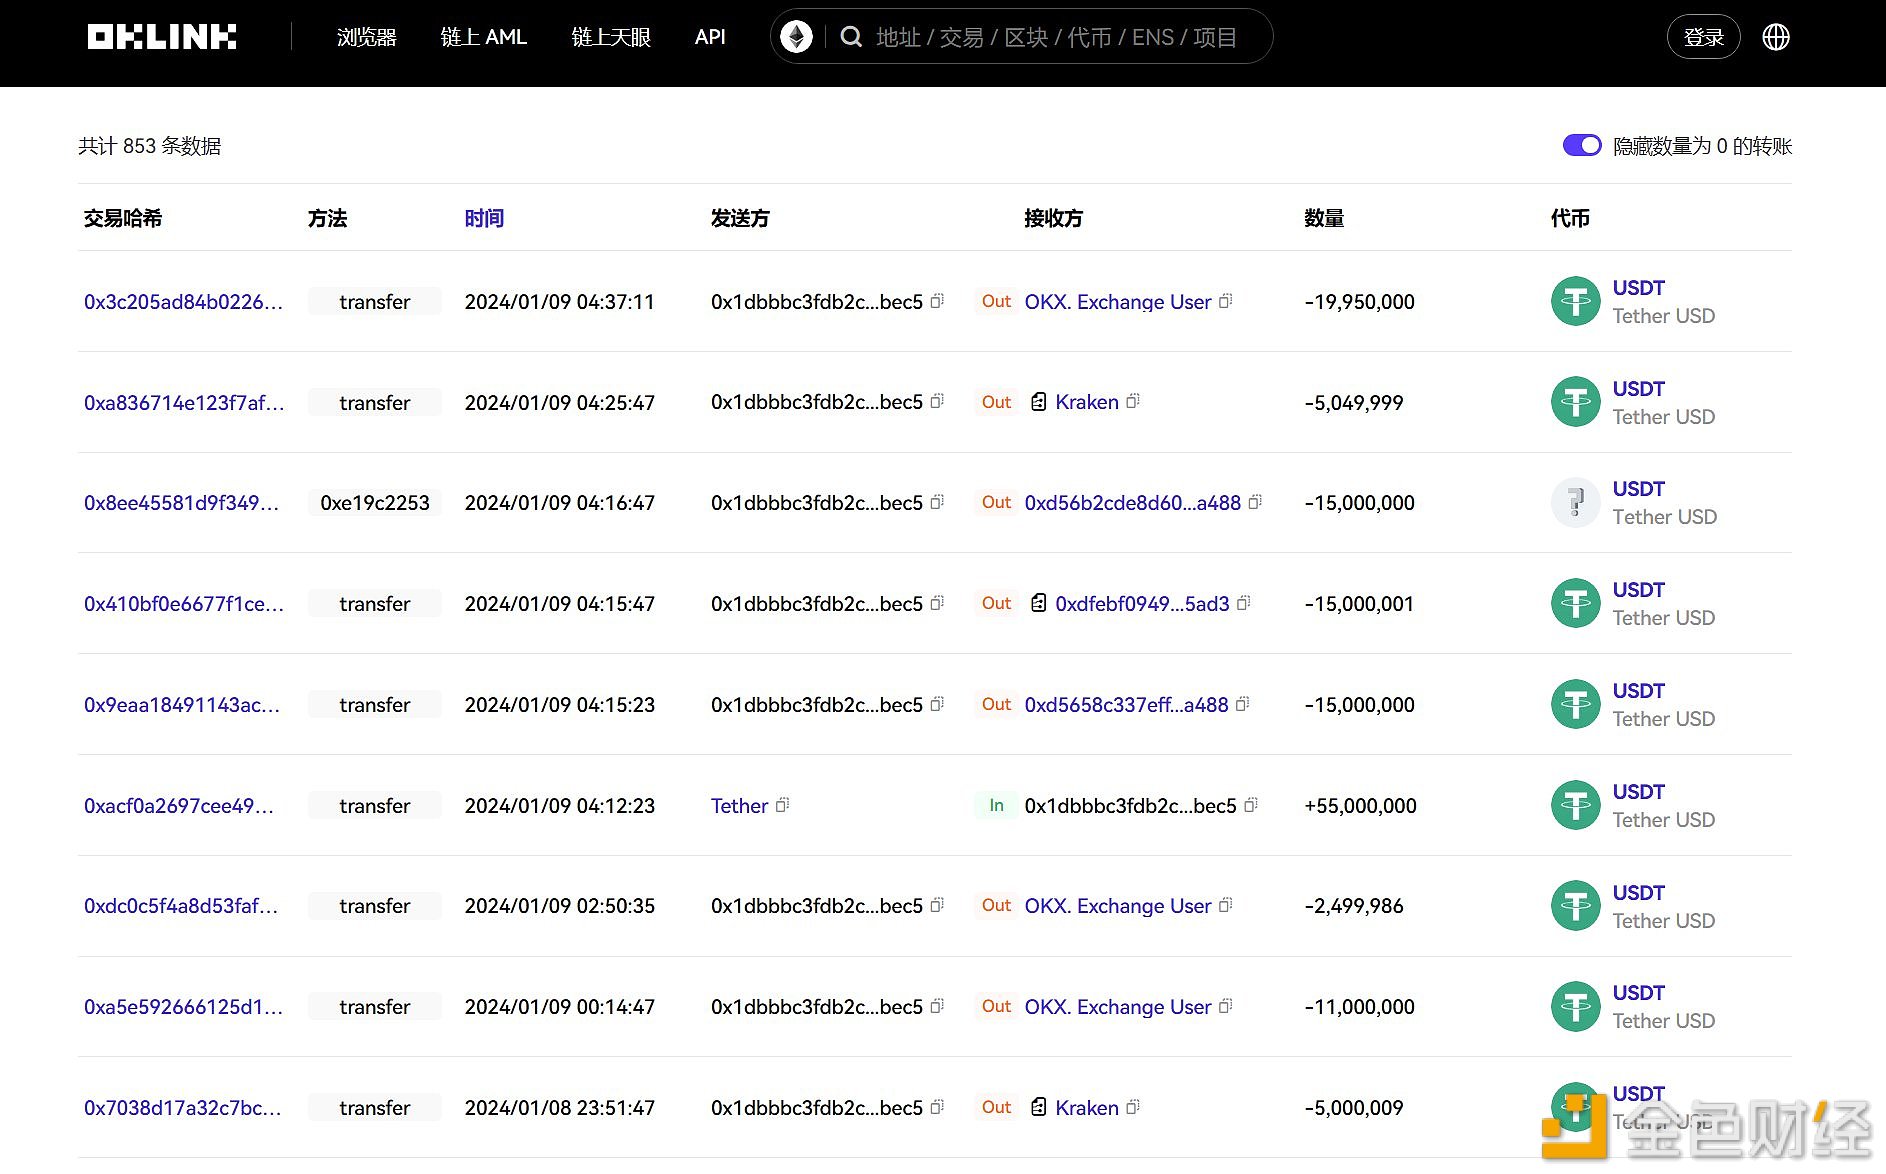Copy 0xd5658c337eff...a488 receiver address
The height and width of the screenshot is (1174, 1886).
(1242, 704)
